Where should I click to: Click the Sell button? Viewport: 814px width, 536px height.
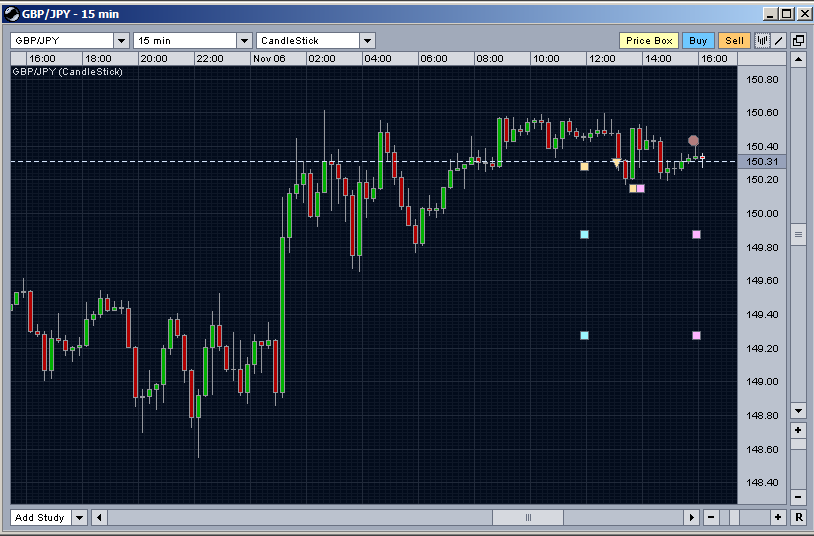click(x=734, y=41)
